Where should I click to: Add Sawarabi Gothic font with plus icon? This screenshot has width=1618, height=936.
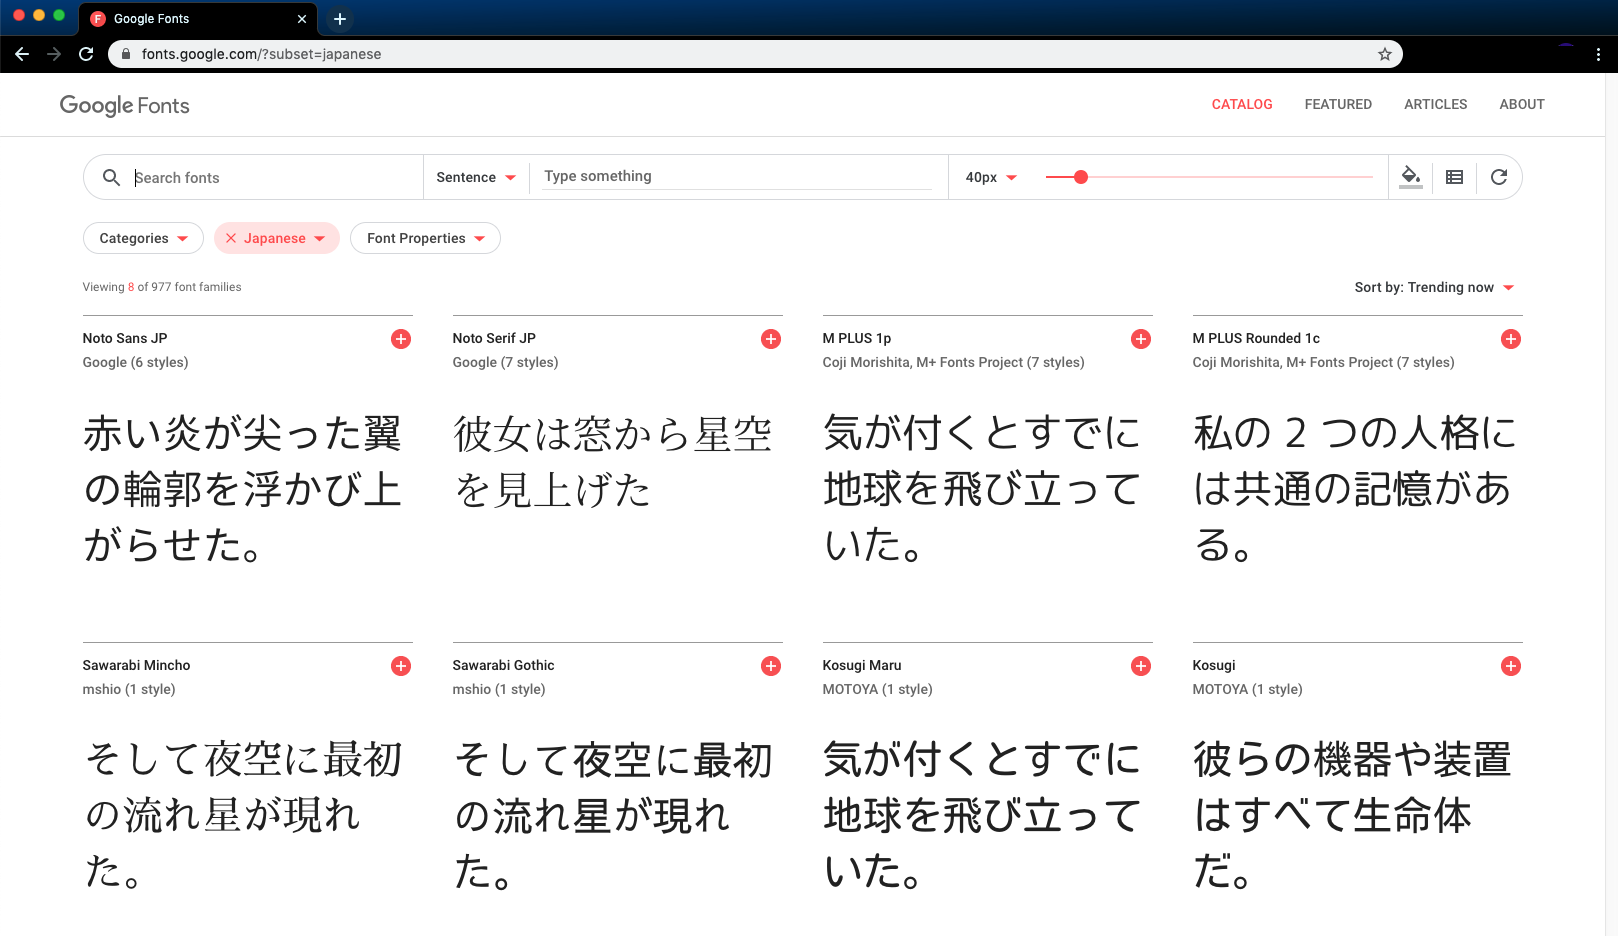771,666
